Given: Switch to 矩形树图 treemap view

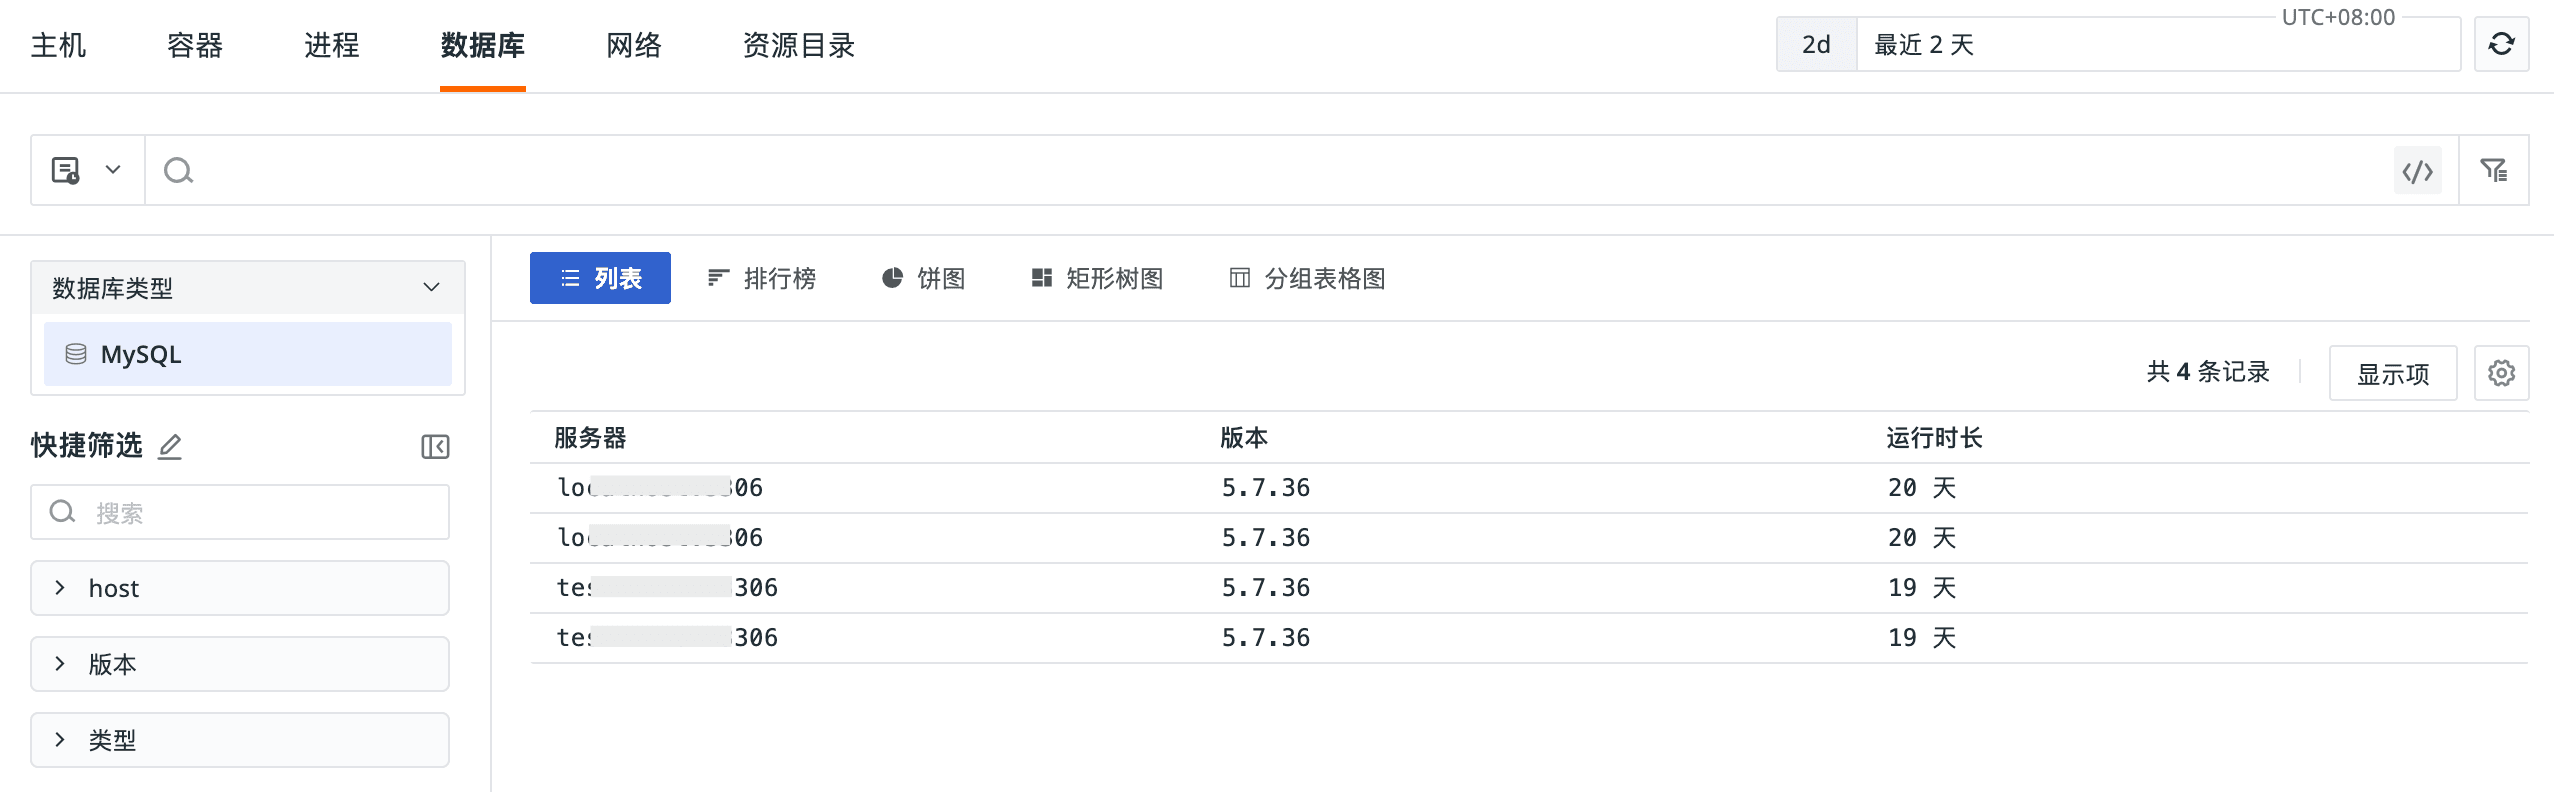Looking at the screenshot, I should pos(1097,278).
